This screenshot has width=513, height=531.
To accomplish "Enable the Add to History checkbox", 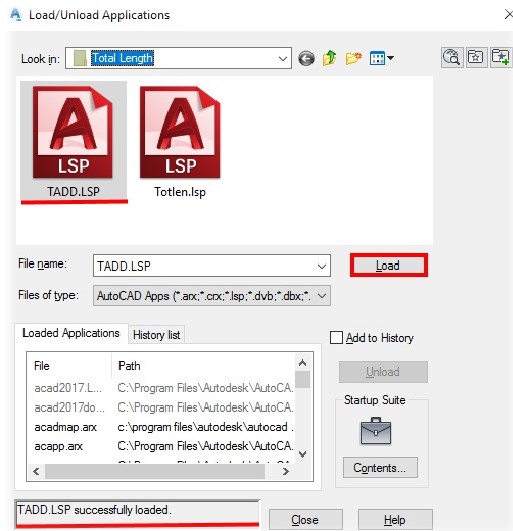I will click(x=336, y=338).
